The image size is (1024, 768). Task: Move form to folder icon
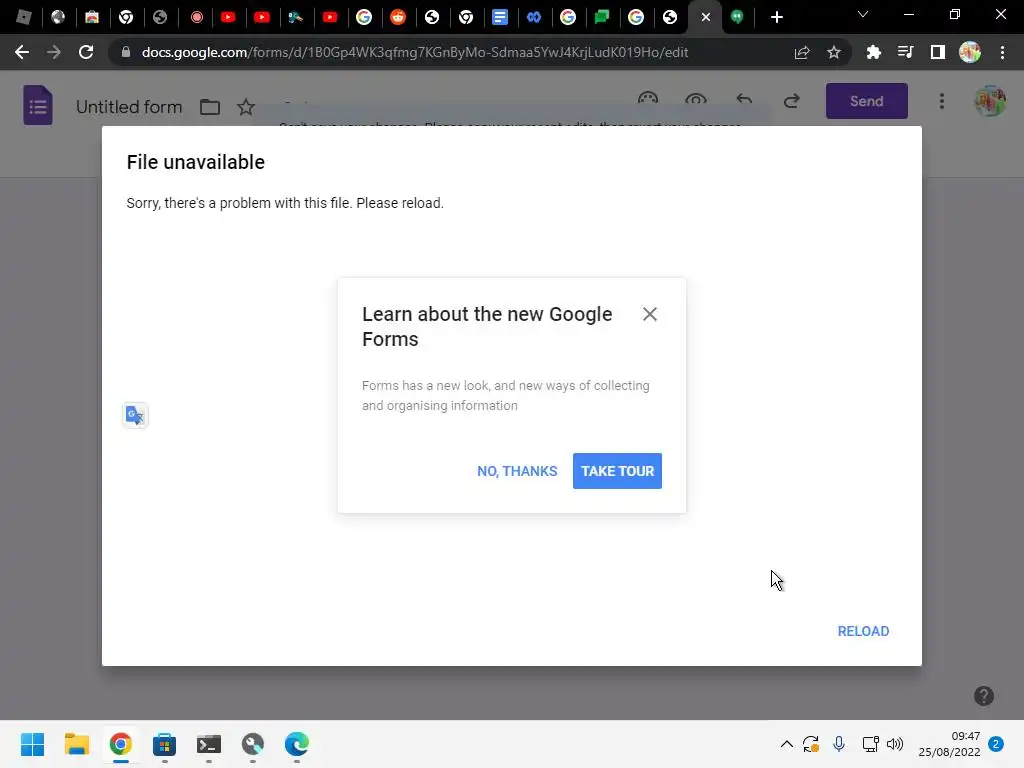[x=210, y=107]
